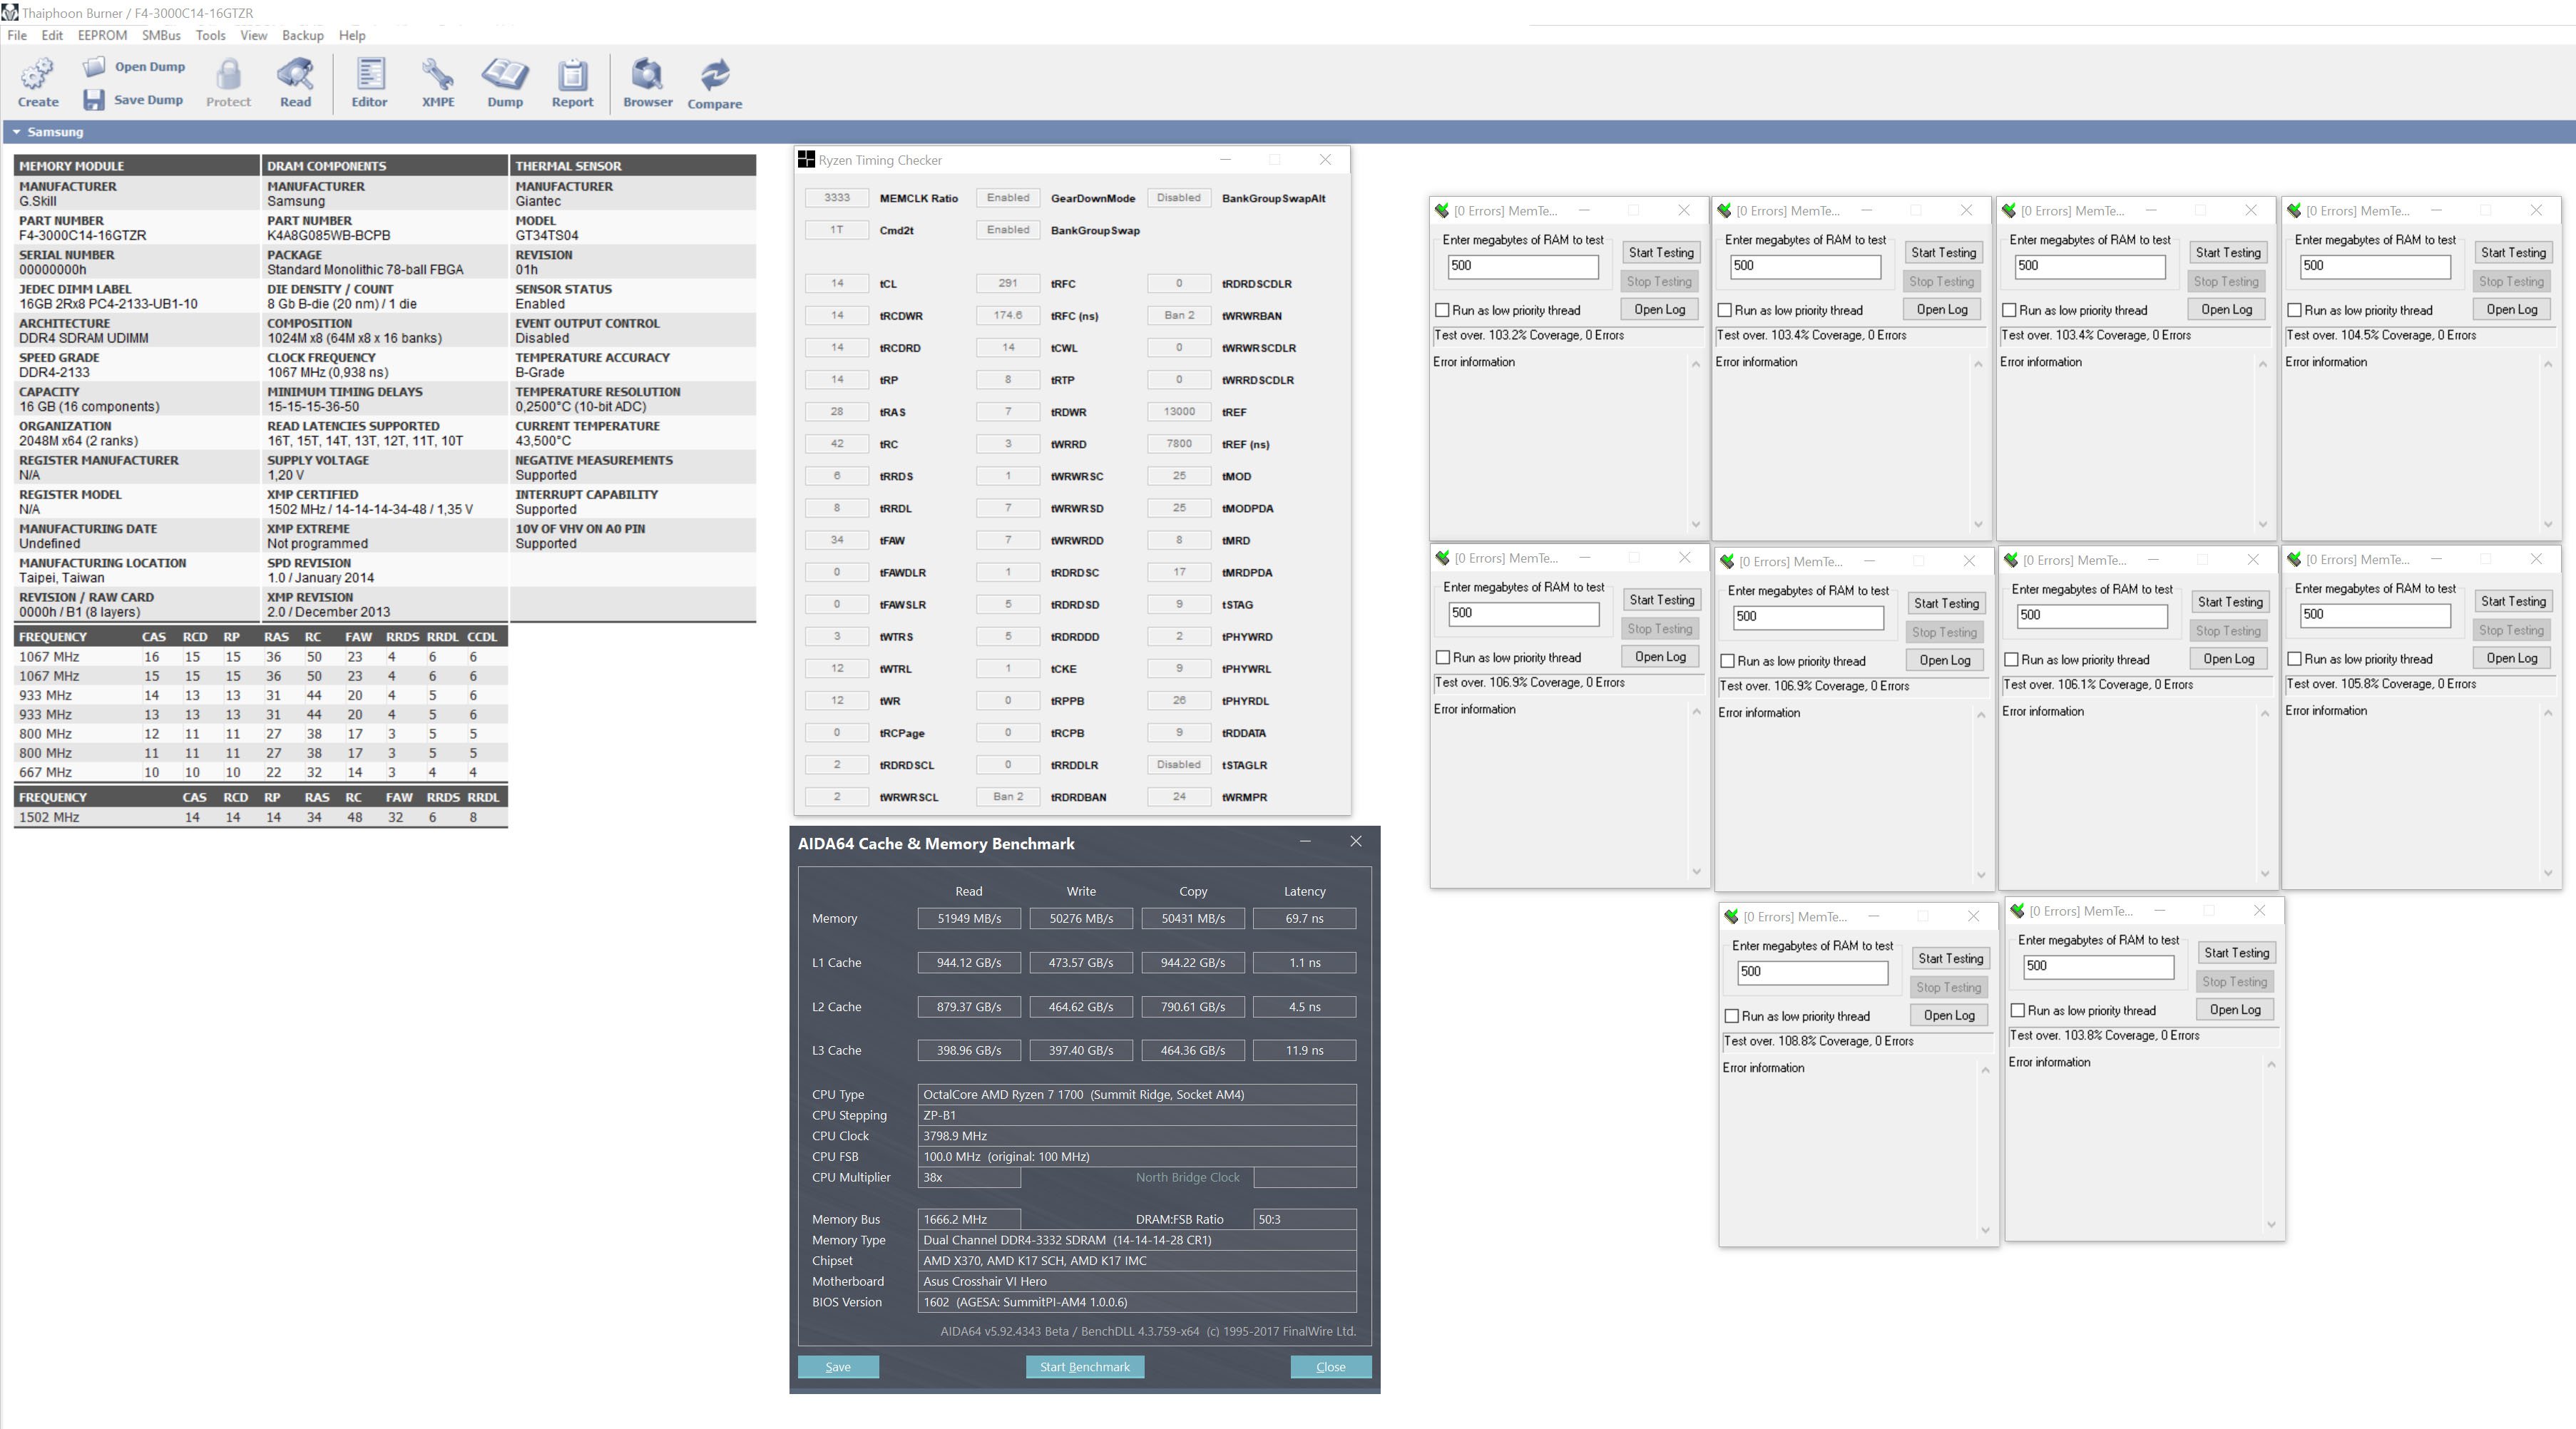The height and width of the screenshot is (1429, 2576).
Task: Click Save button in AIDA64 benchmark
Action: tap(838, 1367)
